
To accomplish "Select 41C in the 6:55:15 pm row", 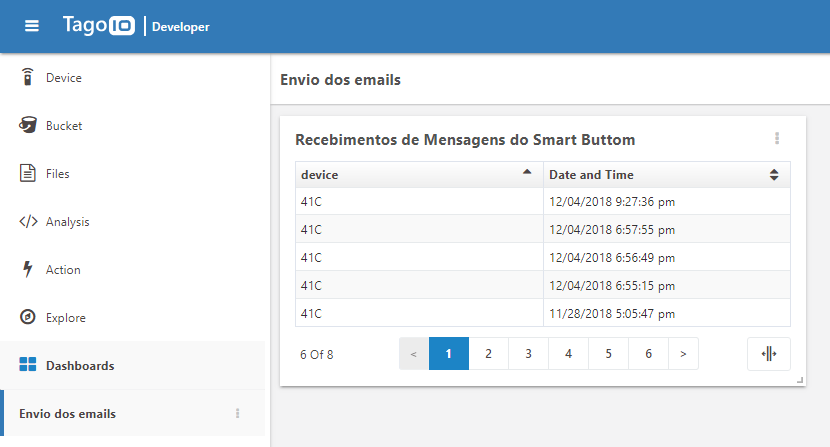I will [419, 285].
